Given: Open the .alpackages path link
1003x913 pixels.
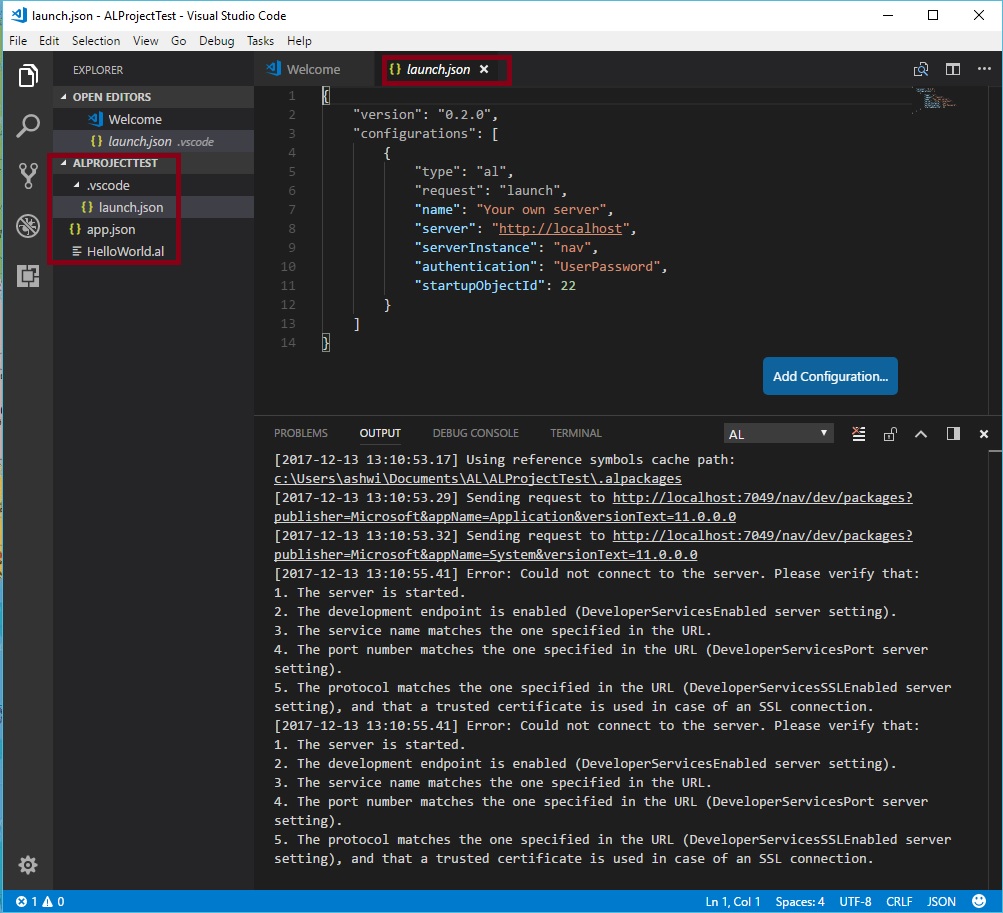Looking at the screenshot, I should click(478, 479).
